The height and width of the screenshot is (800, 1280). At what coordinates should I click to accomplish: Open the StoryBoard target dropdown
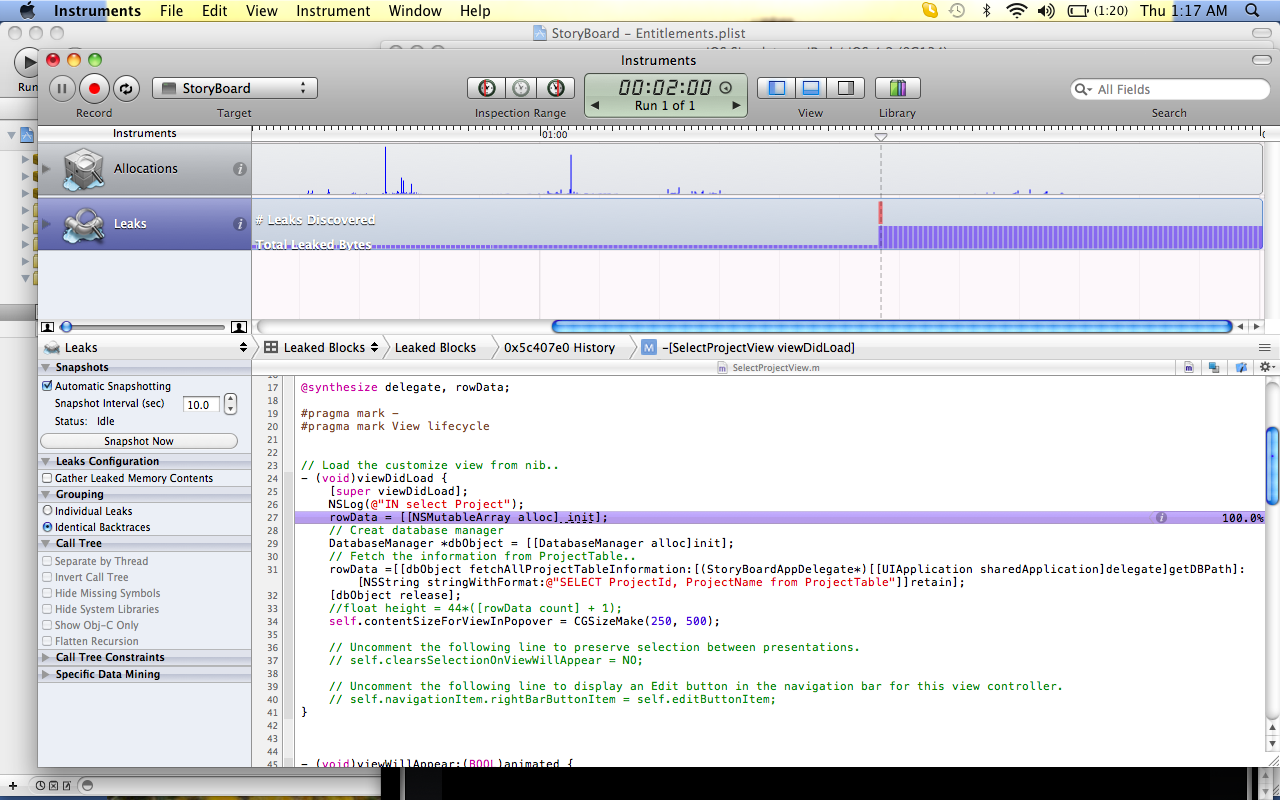click(x=235, y=88)
